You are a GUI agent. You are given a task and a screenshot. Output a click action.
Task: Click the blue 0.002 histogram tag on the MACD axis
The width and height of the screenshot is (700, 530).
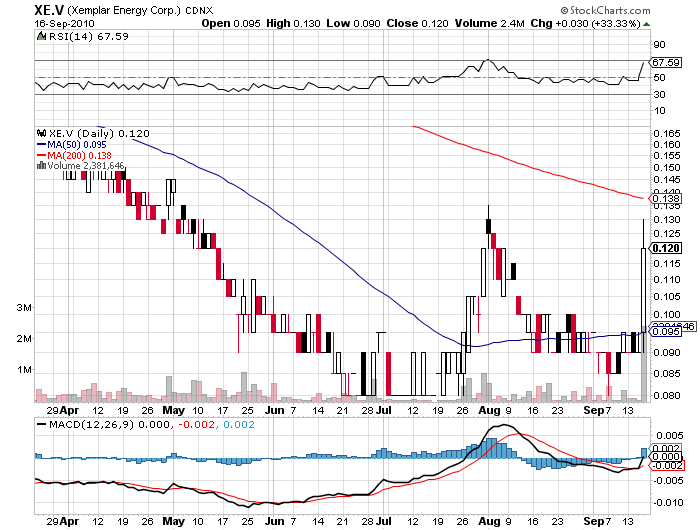667,448
